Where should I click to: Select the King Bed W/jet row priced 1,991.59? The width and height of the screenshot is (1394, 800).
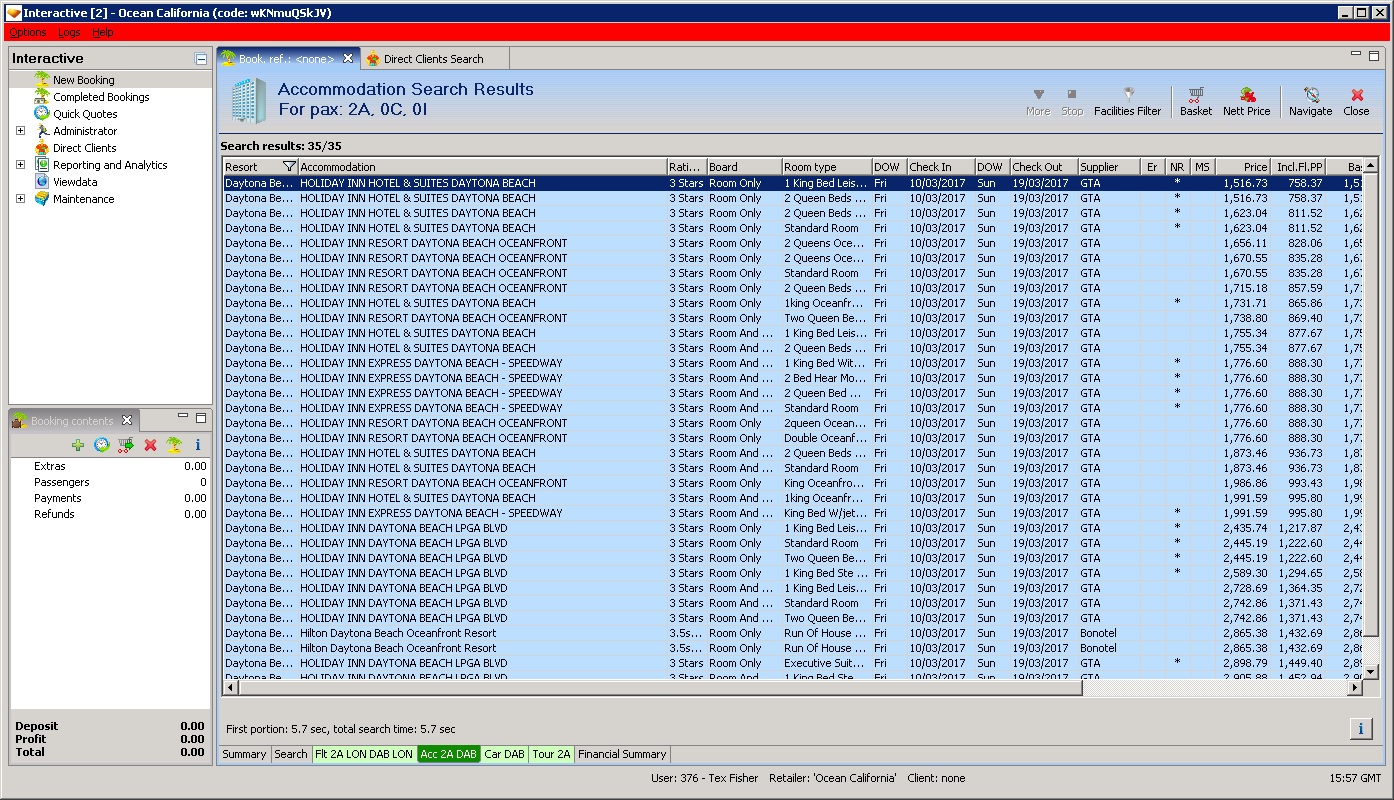pos(793,513)
